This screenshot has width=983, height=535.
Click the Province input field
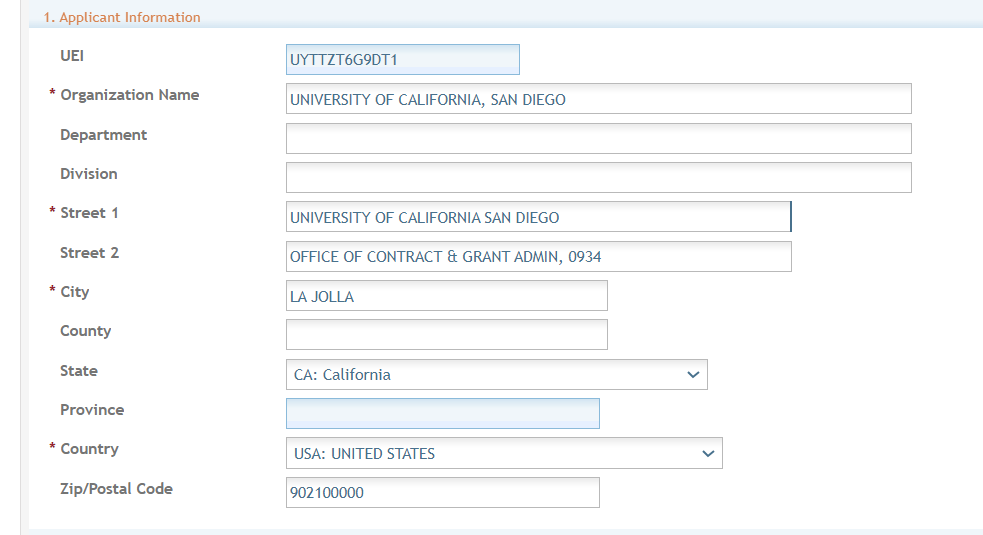tap(442, 414)
